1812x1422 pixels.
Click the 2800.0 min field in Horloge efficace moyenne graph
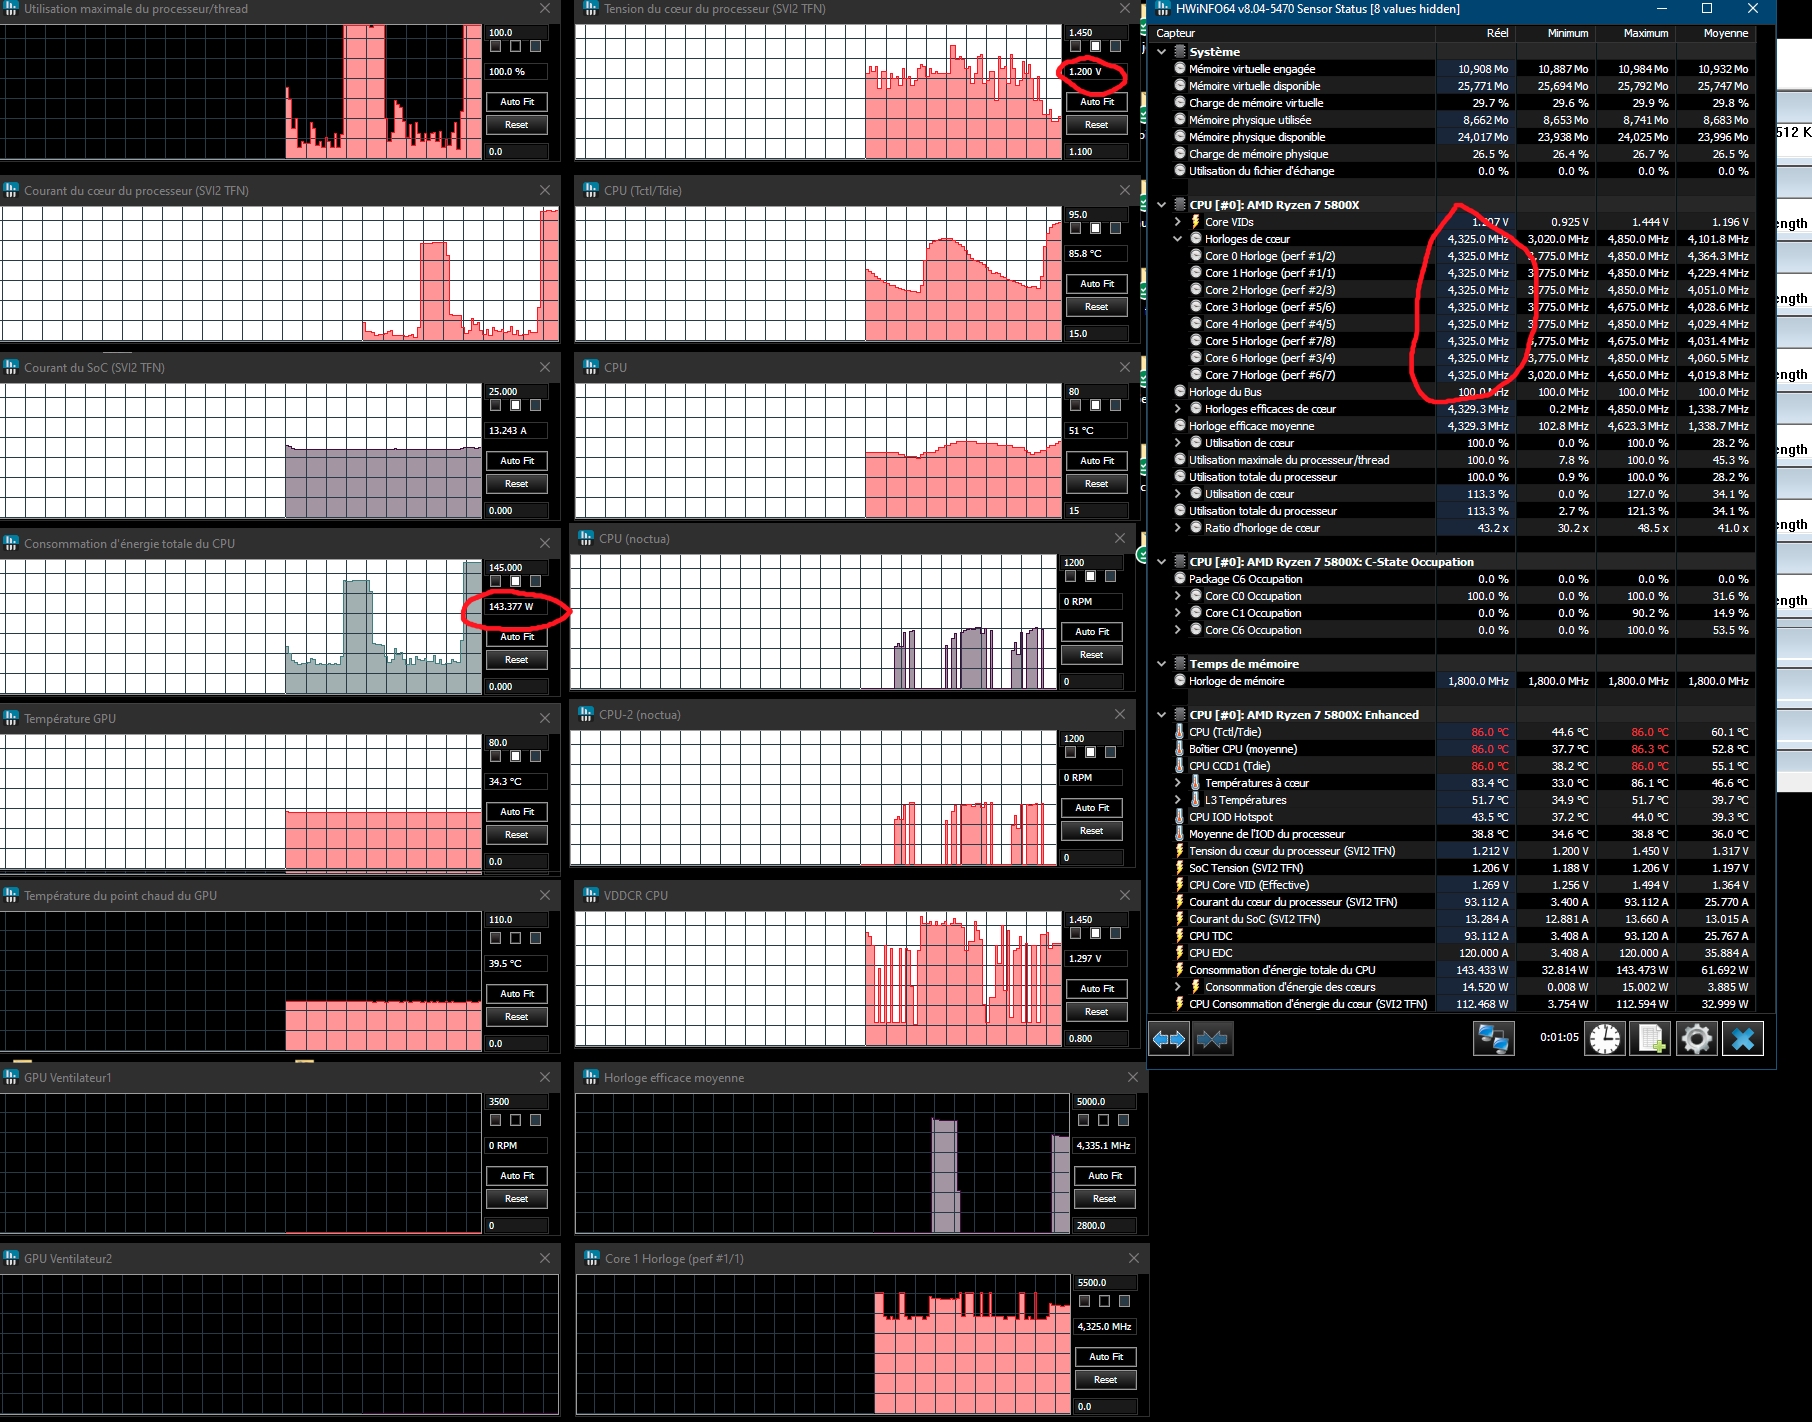(x=1105, y=1226)
